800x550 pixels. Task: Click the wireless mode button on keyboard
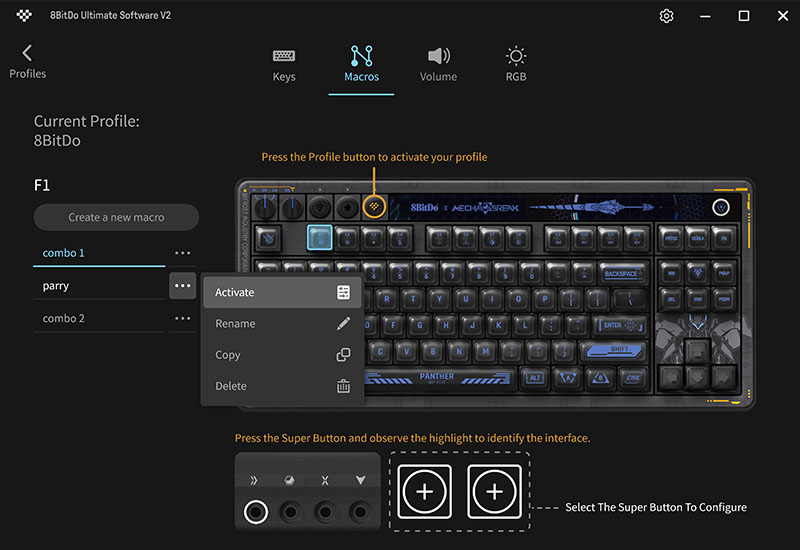point(320,207)
